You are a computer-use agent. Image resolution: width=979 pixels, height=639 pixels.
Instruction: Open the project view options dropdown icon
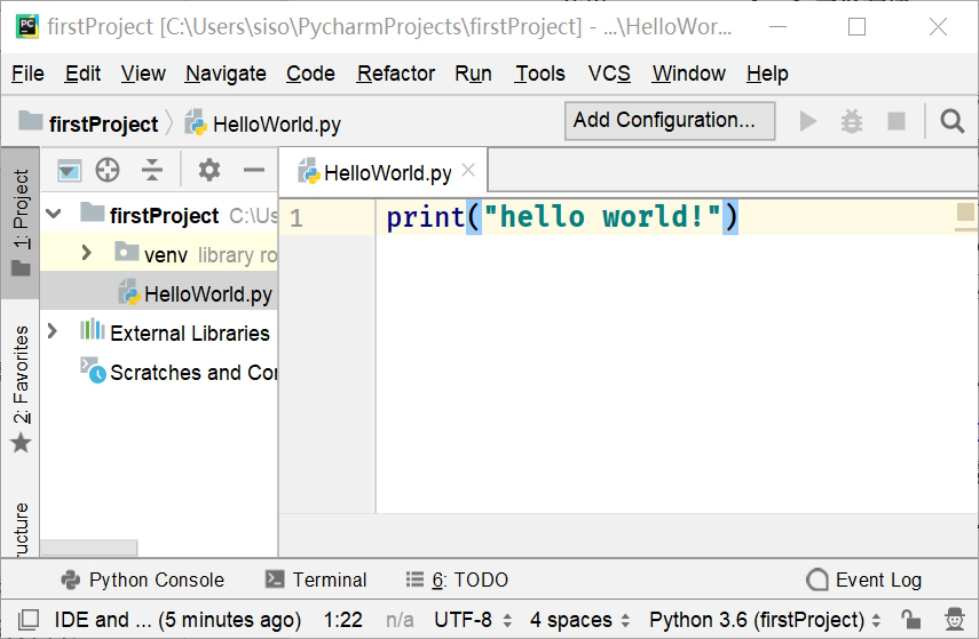(69, 170)
